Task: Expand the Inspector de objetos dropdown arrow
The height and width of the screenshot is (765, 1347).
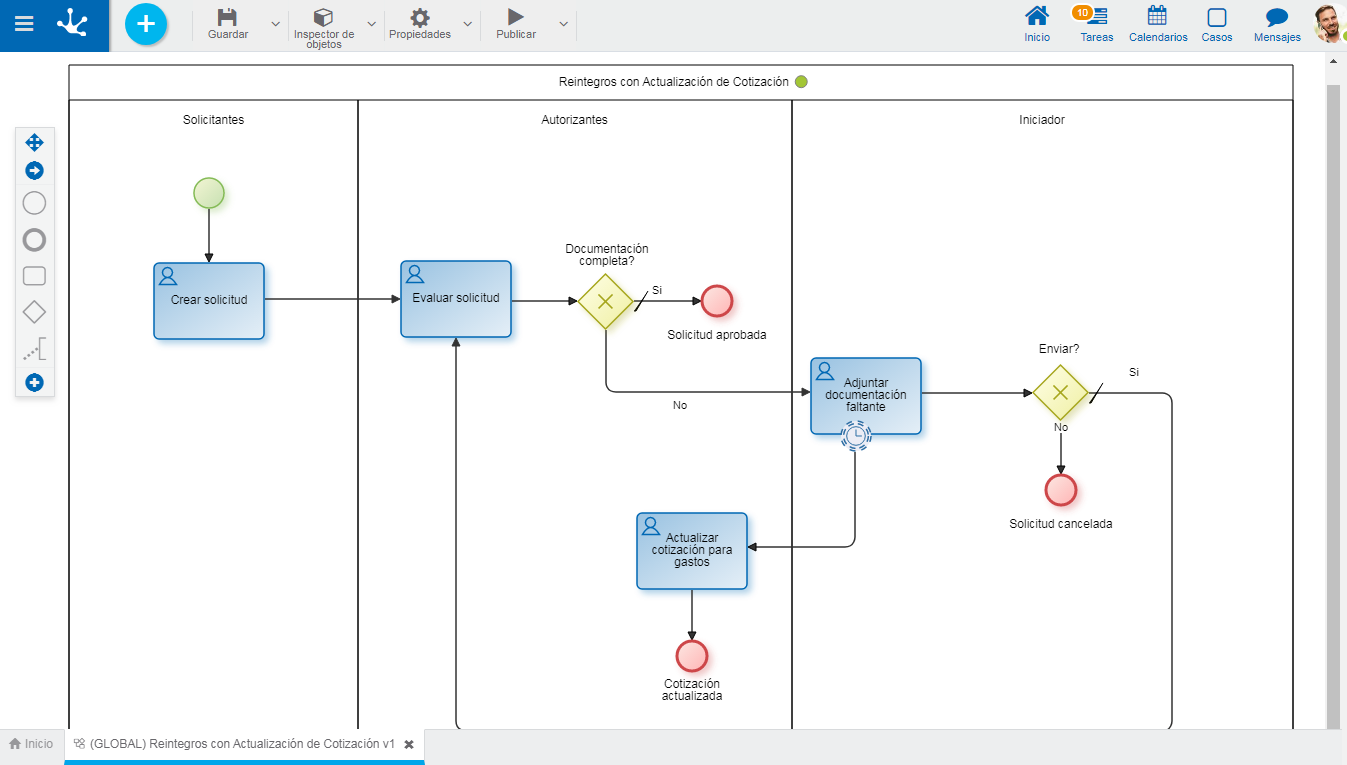Action: click(372, 24)
